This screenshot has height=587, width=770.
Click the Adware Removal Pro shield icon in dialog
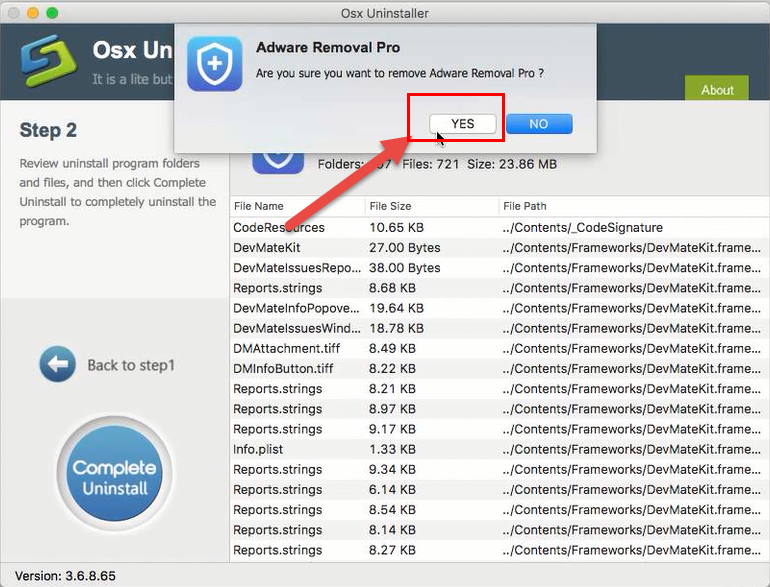click(215, 64)
